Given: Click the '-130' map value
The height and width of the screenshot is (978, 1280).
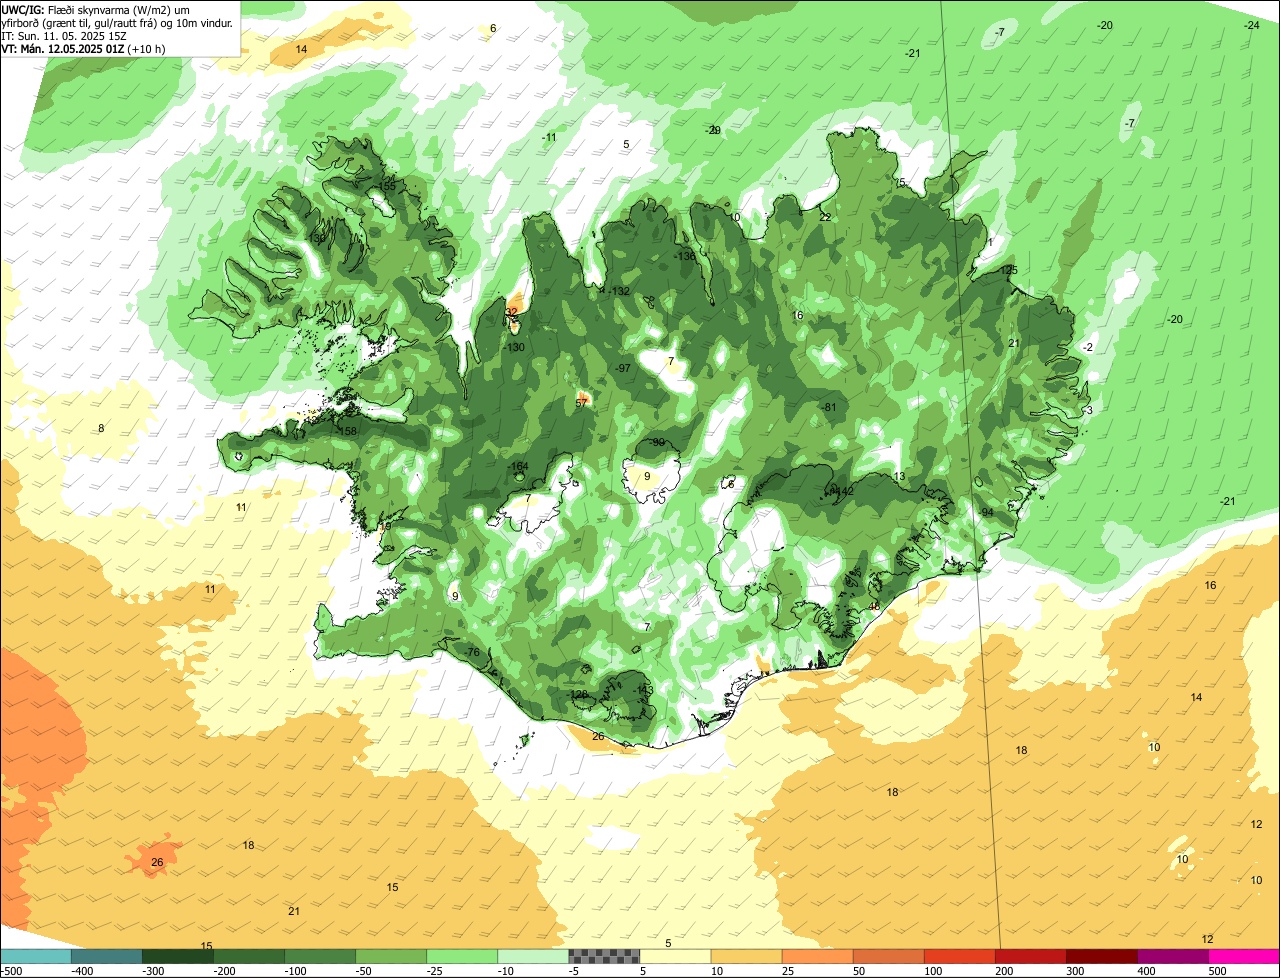Looking at the screenshot, I should [515, 347].
